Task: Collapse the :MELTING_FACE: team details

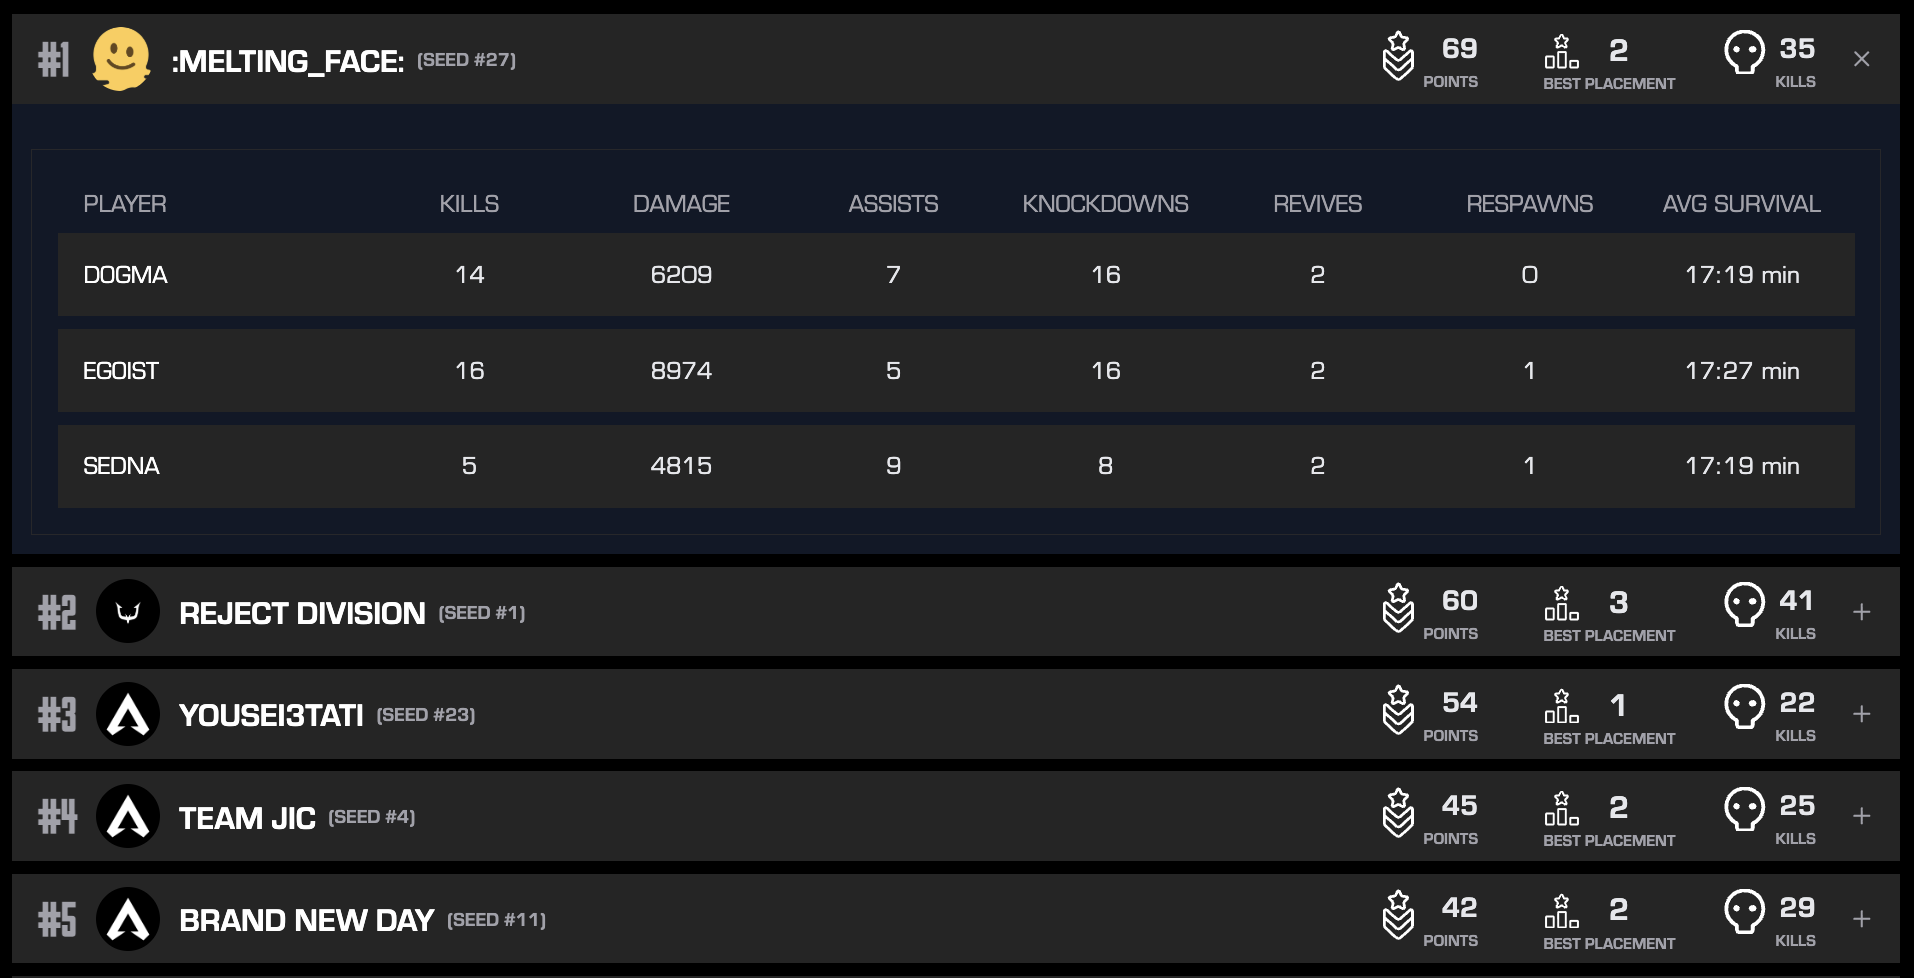Action: coord(1861,59)
